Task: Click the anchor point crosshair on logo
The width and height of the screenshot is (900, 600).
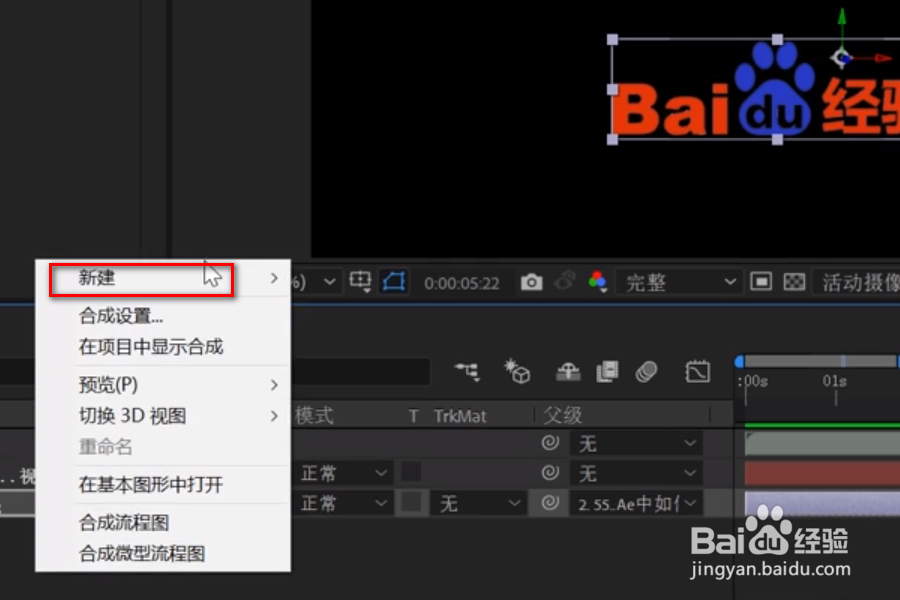Action: tap(842, 58)
